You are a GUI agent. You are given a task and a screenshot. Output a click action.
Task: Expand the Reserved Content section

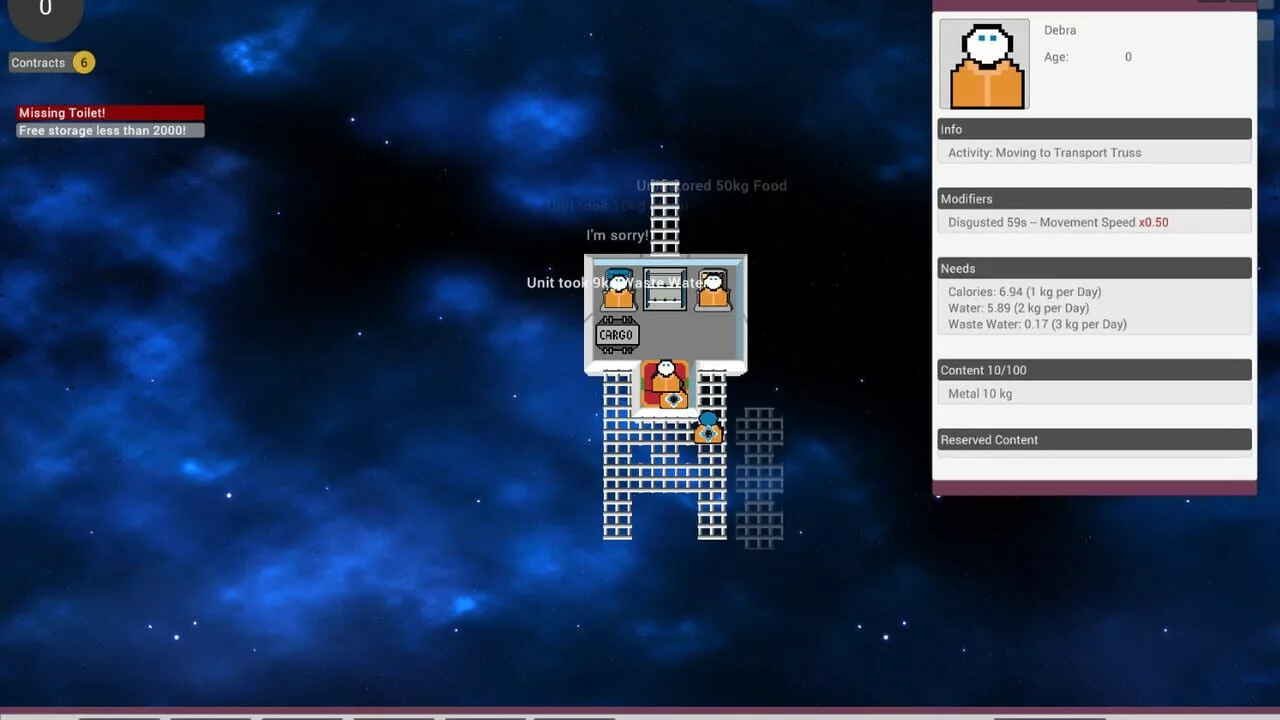click(1094, 440)
